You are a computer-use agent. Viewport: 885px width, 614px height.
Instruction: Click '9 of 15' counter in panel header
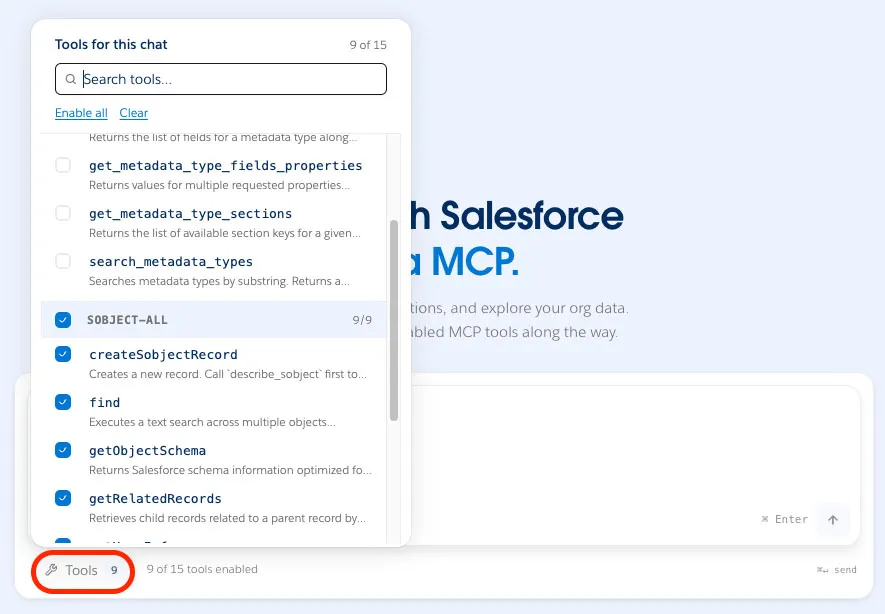[x=368, y=45]
